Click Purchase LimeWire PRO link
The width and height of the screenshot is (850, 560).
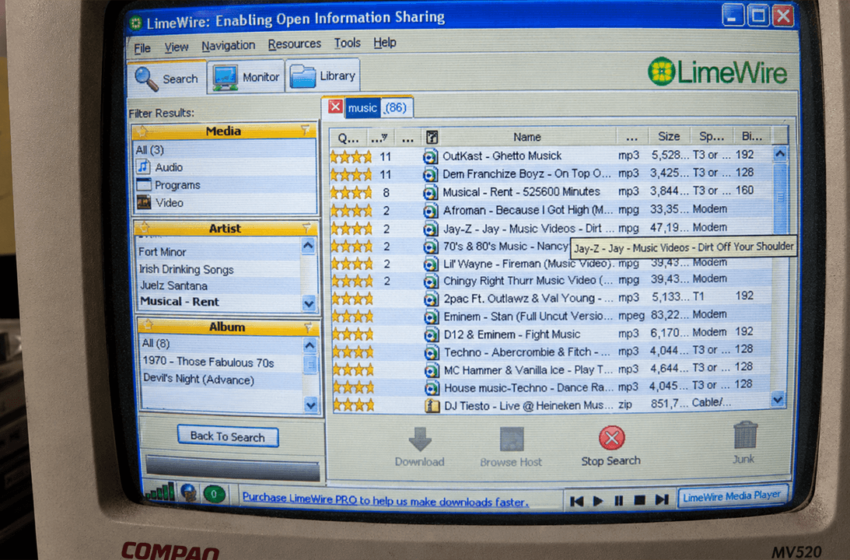pyautogui.click(x=385, y=500)
